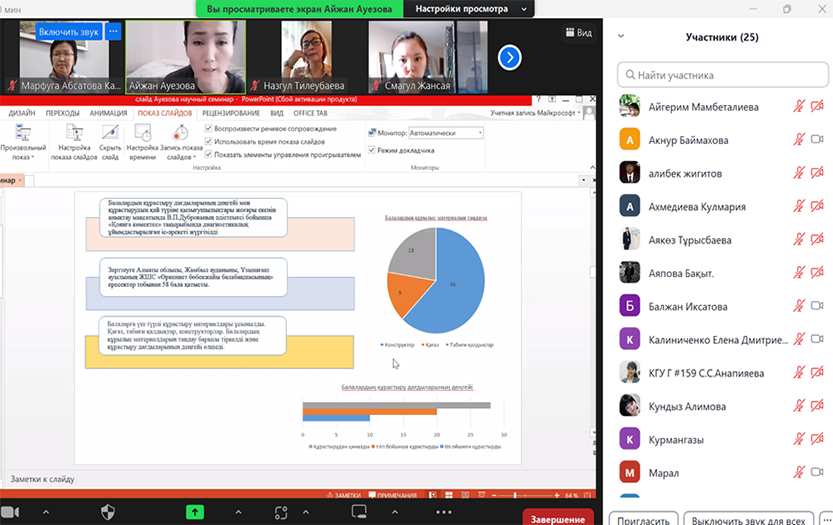This screenshot has height=525, width=833.
Task: Click next arrow in video gallery
Action: (x=510, y=57)
